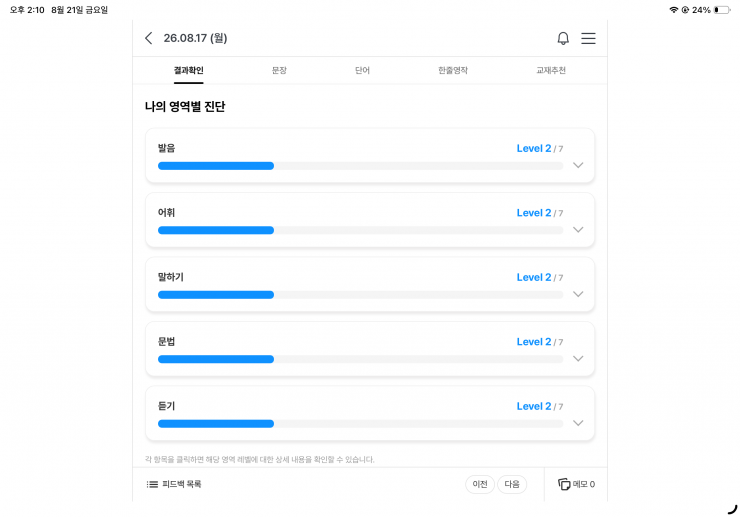740x517 pixels.
Task: Expand the 듣기 diagnosis chevron
Action: 578,423
